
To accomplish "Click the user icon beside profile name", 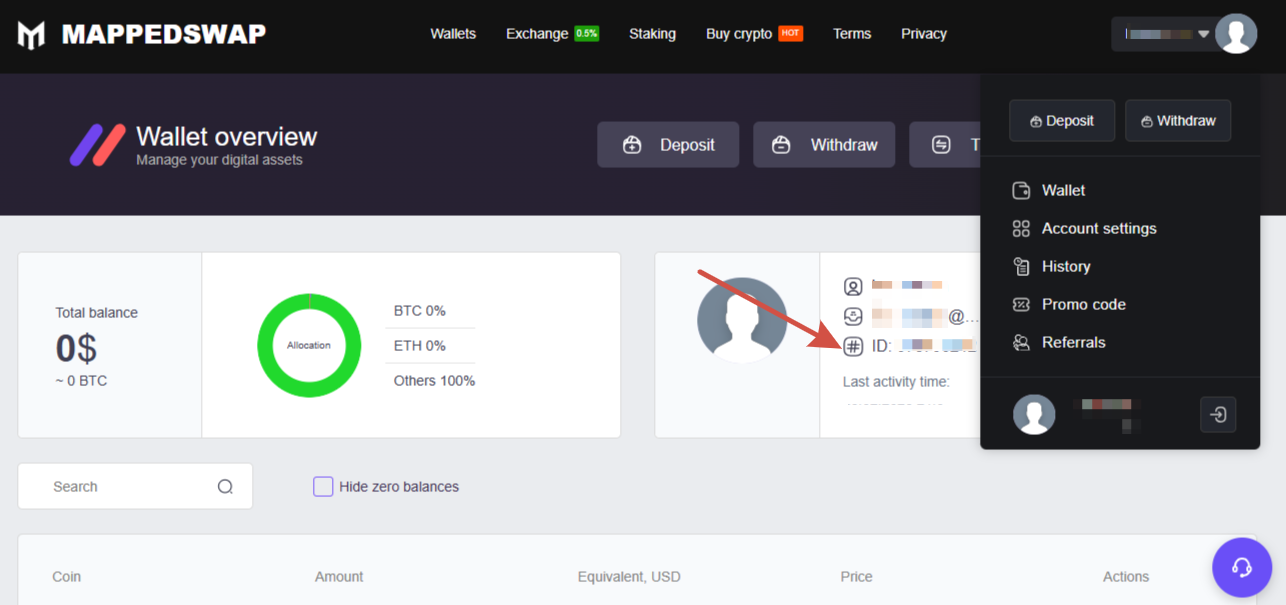I will coord(853,287).
